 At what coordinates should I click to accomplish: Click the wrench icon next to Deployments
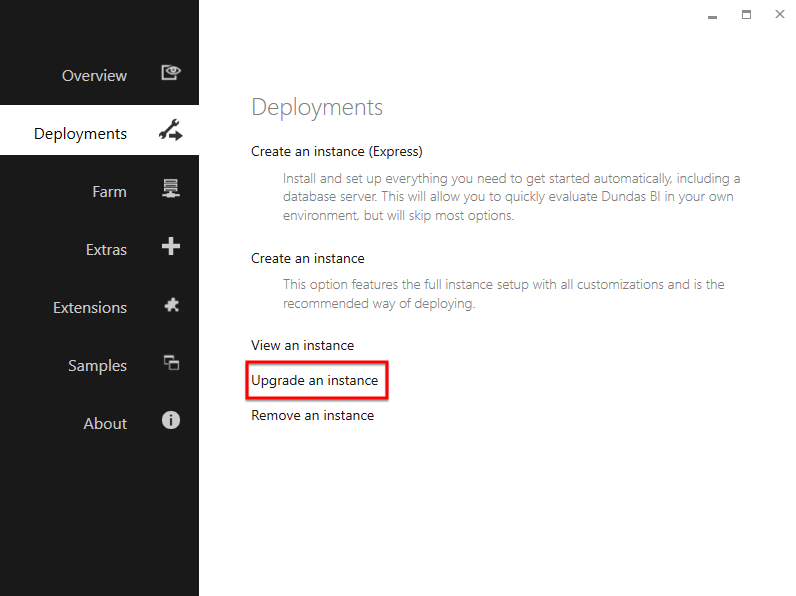(x=171, y=130)
